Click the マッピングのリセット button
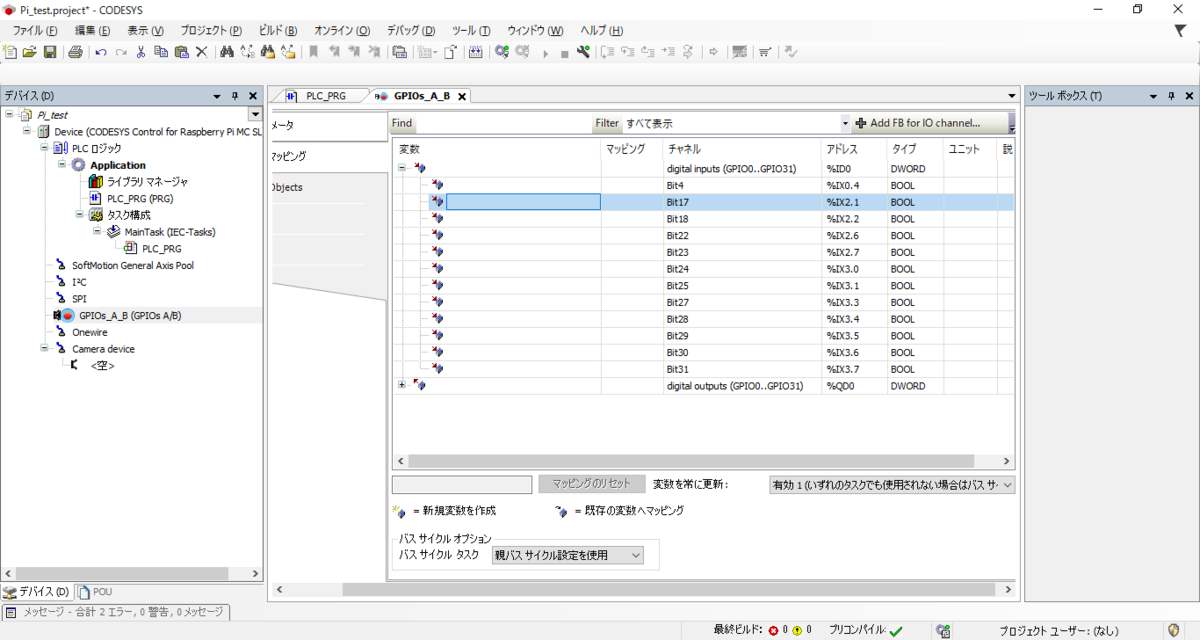Viewport: 1200px width, 640px height. (x=592, y=484)
